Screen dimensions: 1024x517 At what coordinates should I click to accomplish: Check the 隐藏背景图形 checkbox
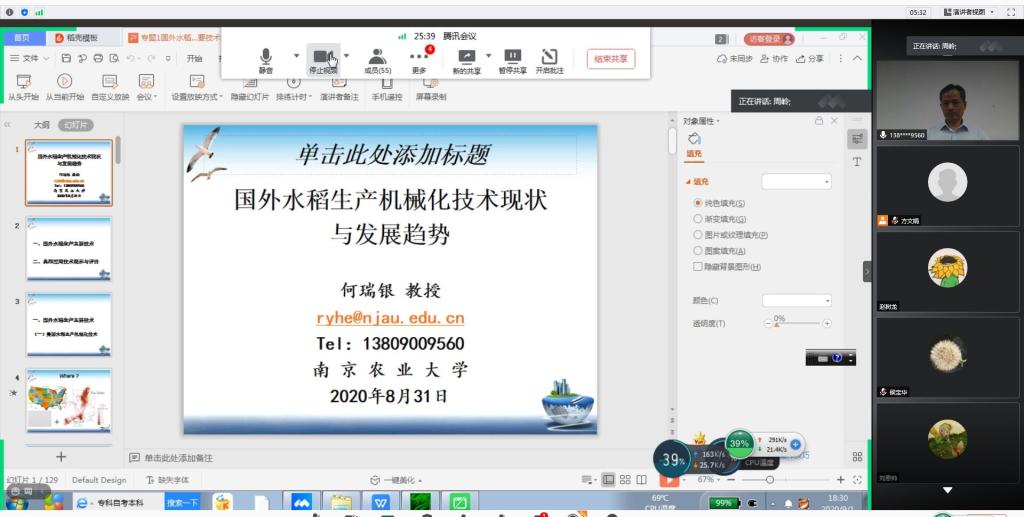(x=698, y=267)
